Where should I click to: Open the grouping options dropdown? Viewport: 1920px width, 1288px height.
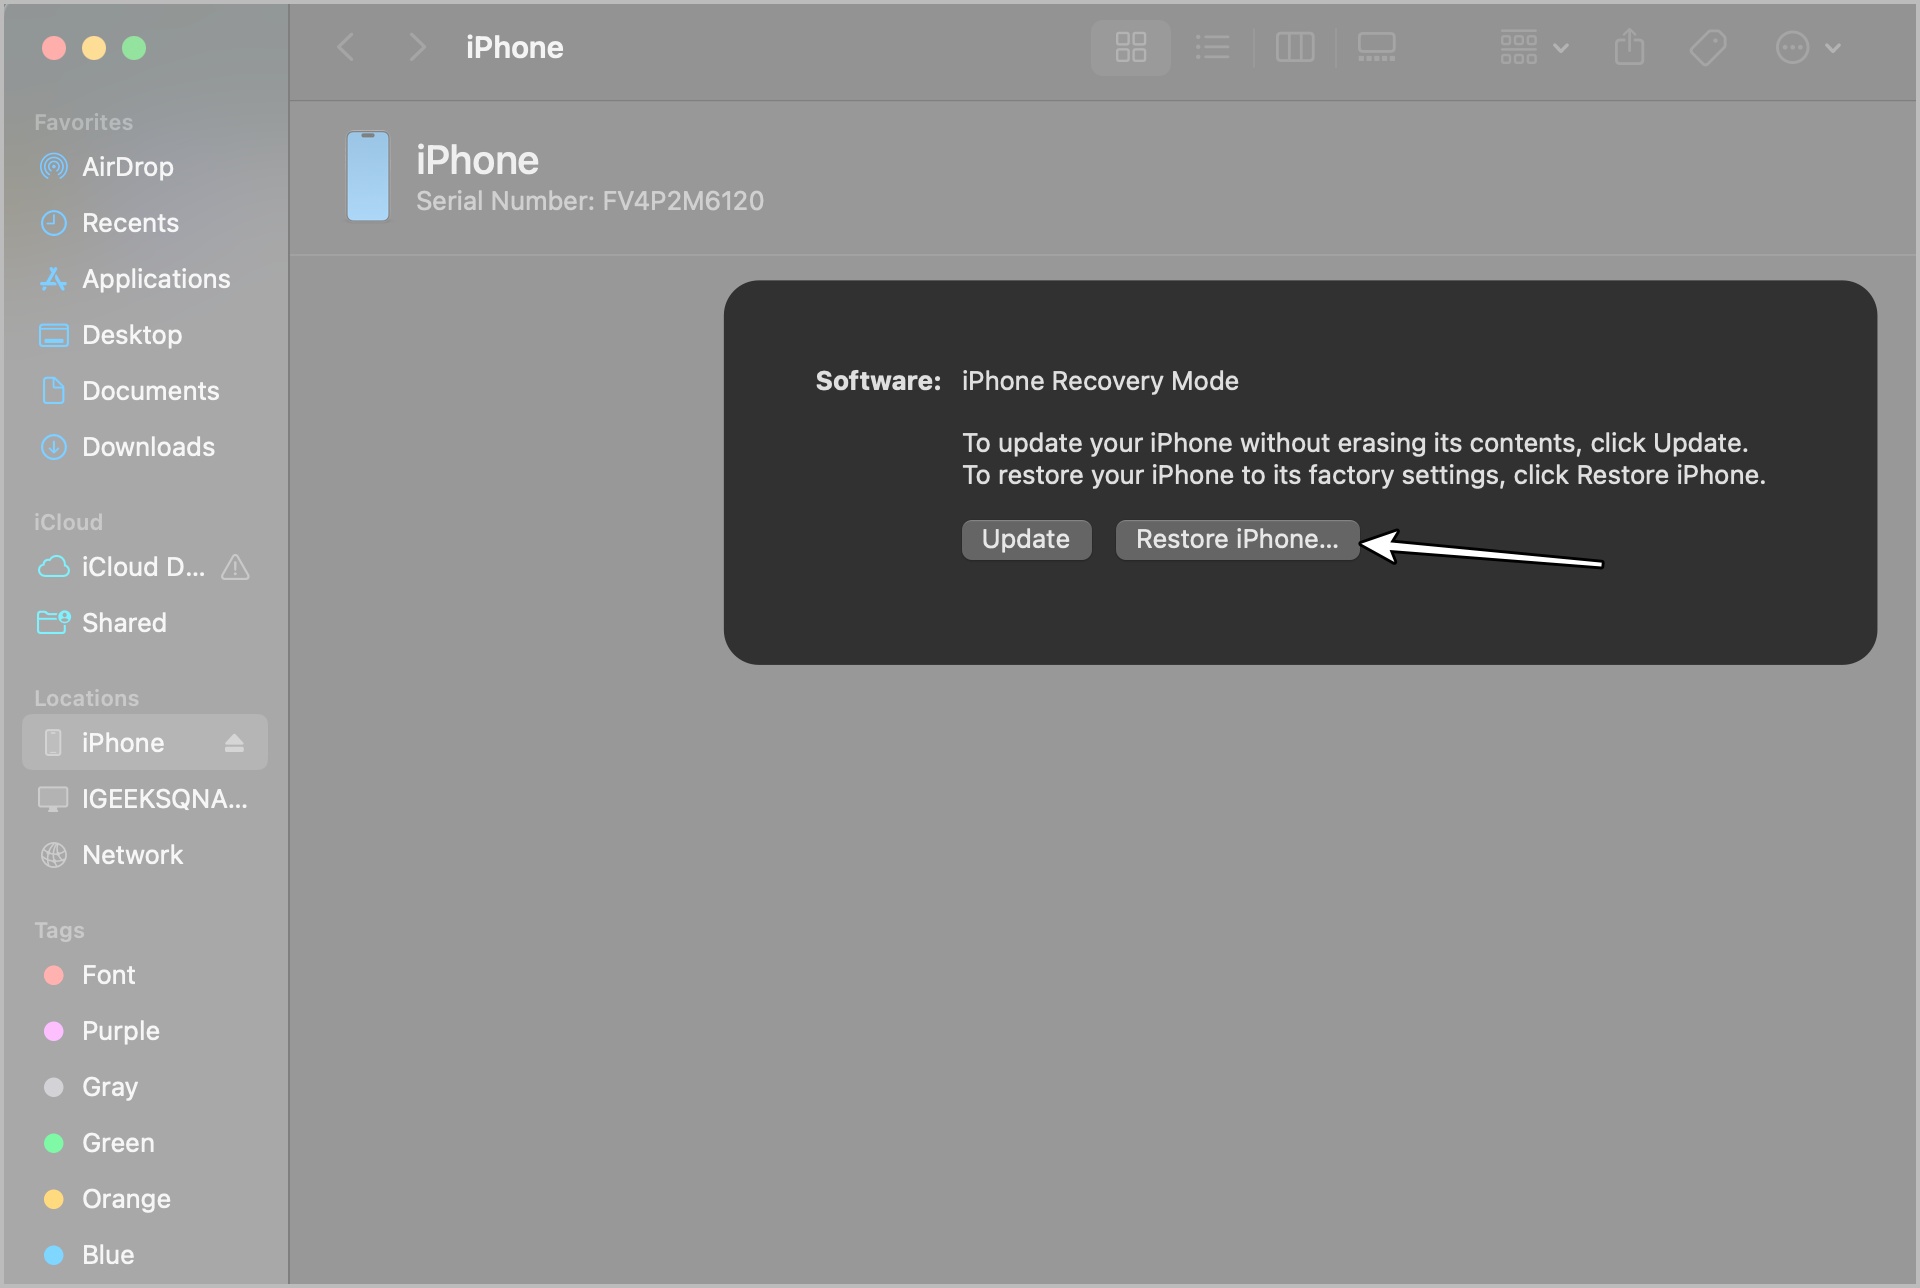pyautogui.click(x=1531, y=47)
